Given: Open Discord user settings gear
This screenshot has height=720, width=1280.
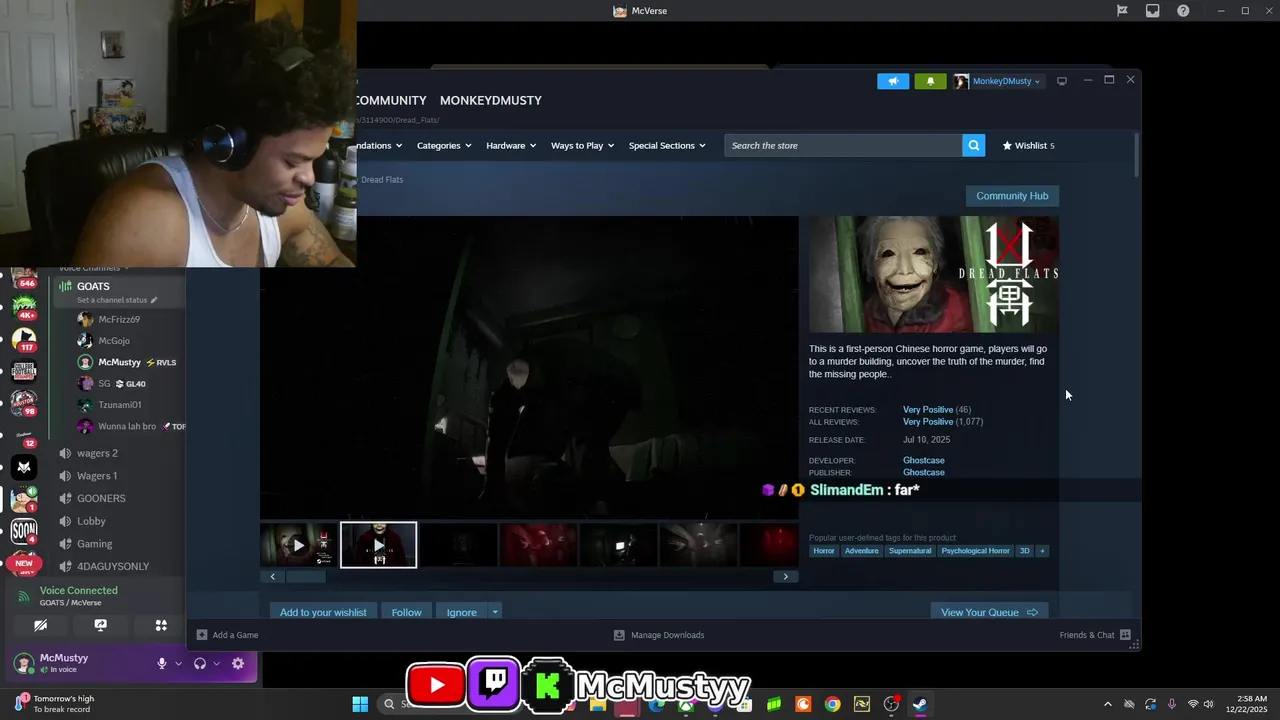Looking at the screenshot, I should click(x=238, y=663).
